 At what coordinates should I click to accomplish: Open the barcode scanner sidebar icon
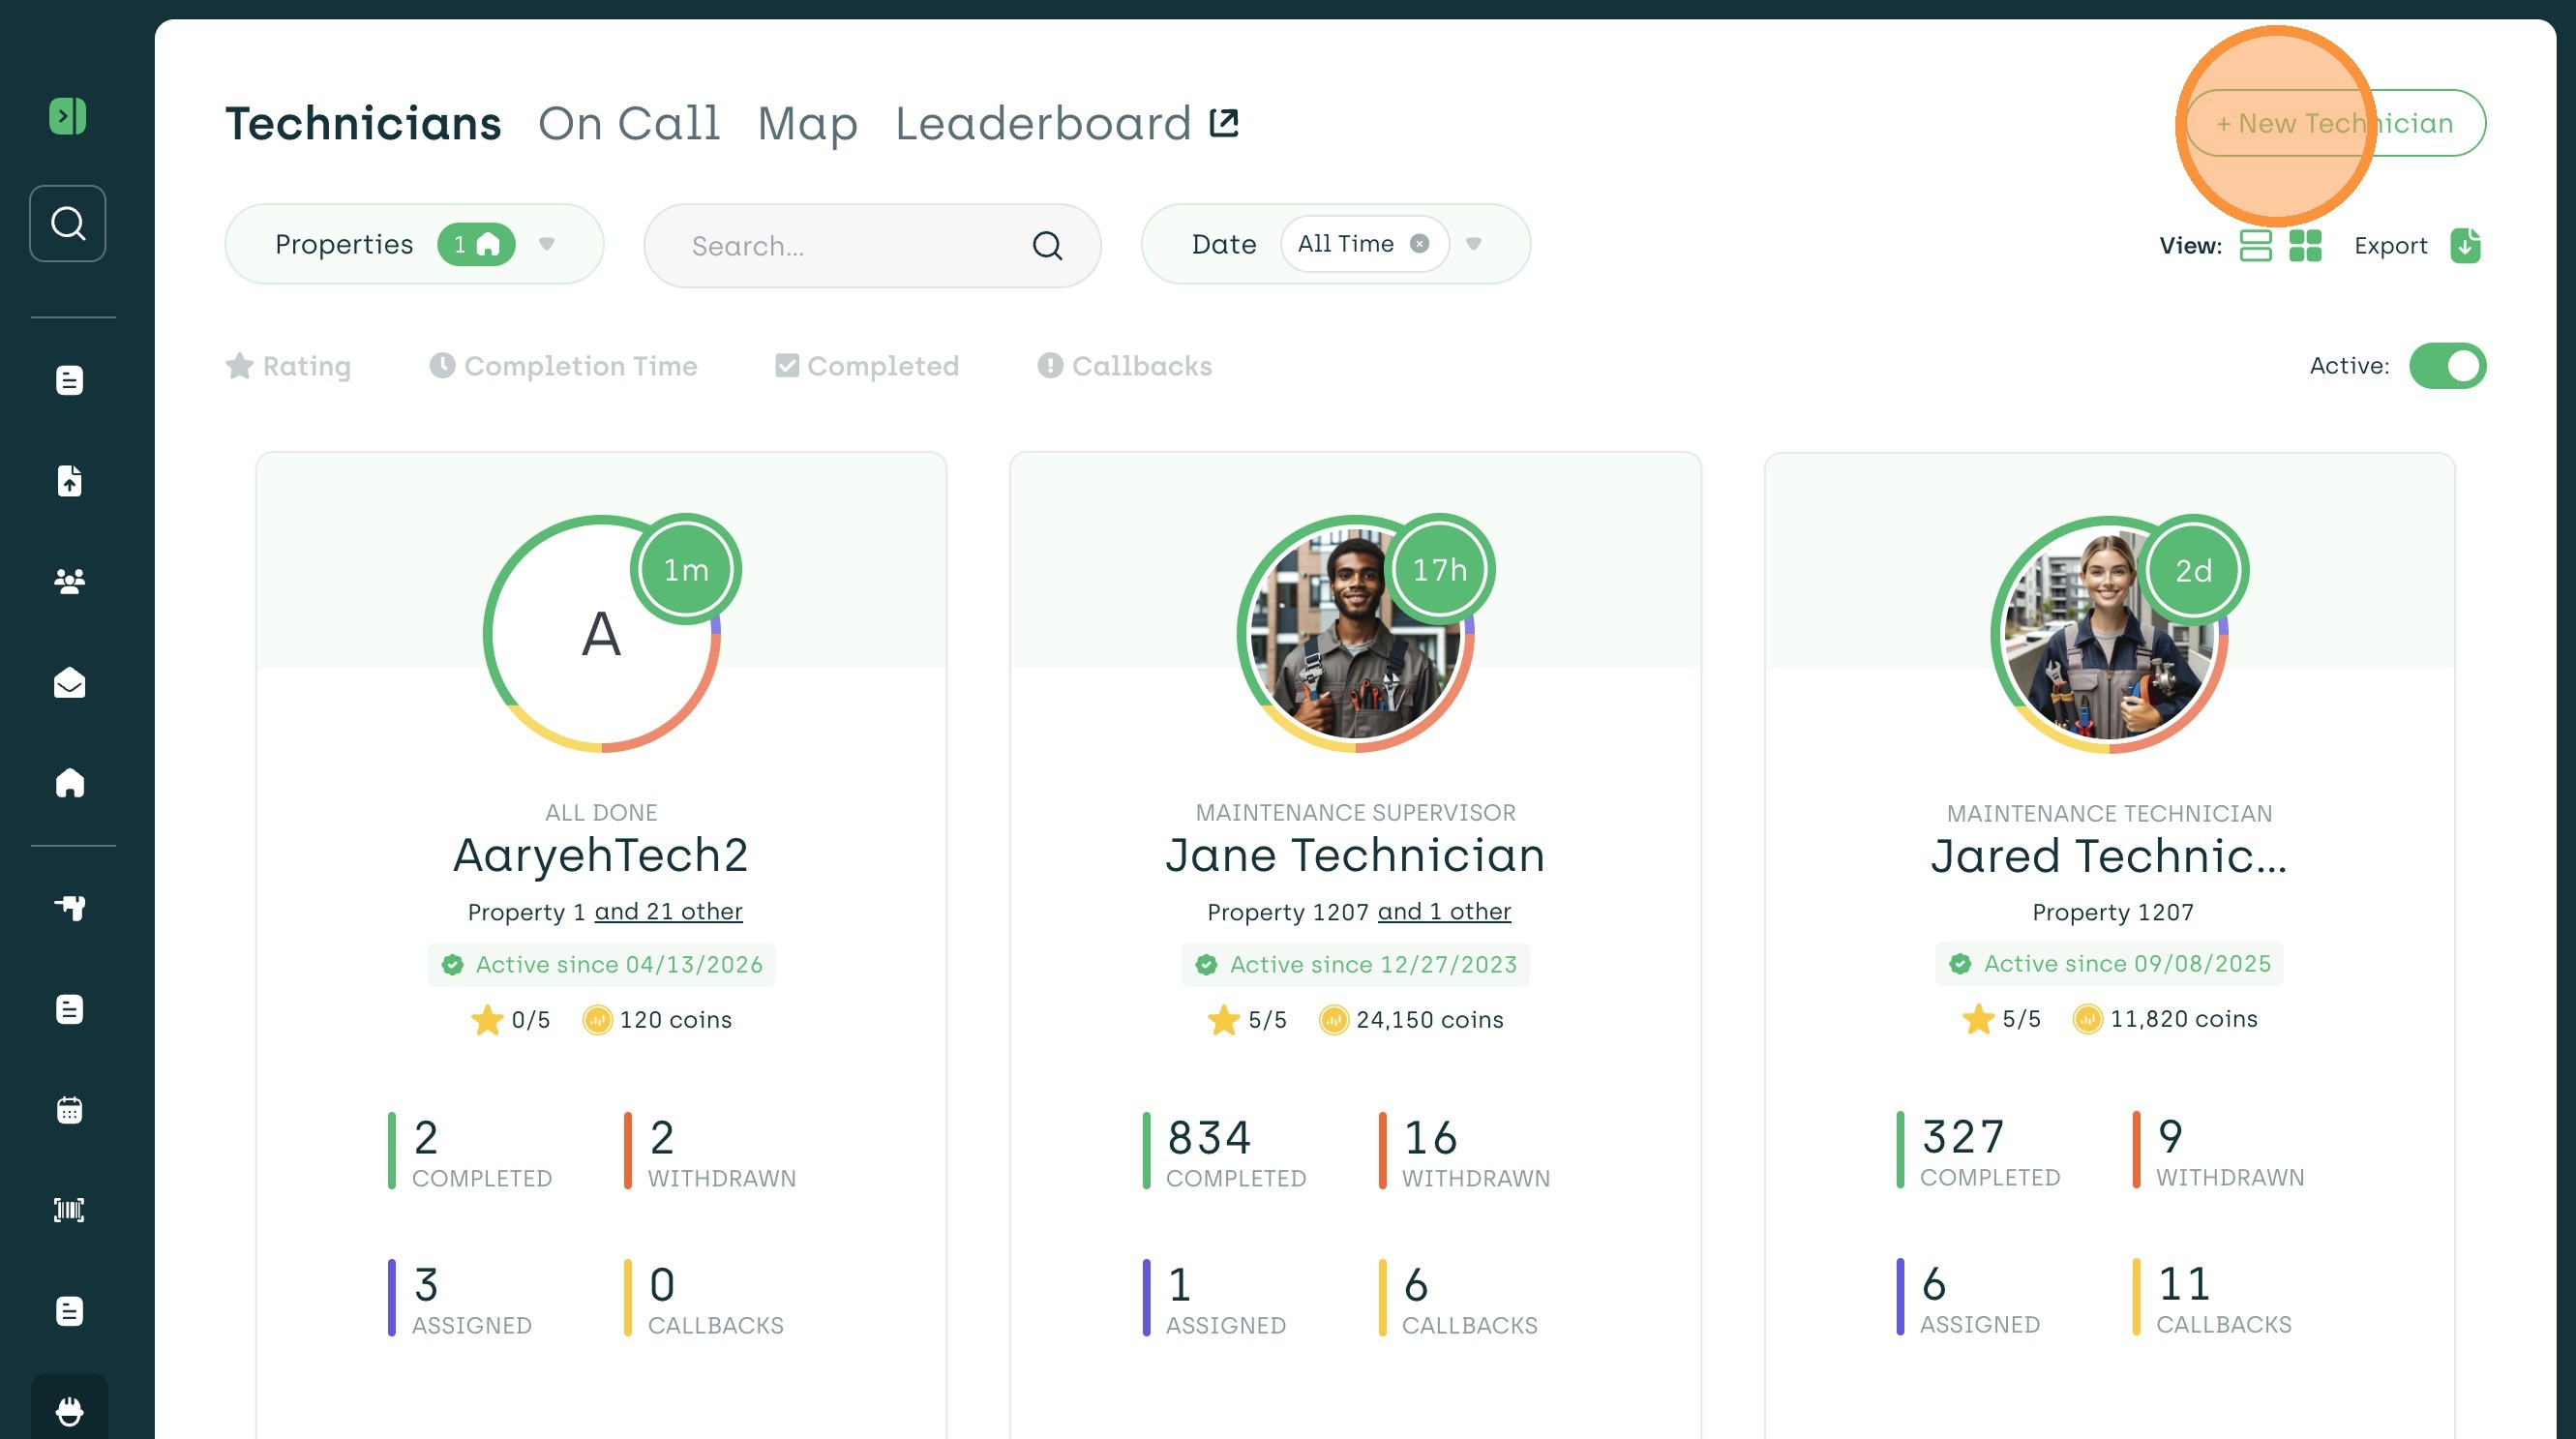[x=69, y=1210]
